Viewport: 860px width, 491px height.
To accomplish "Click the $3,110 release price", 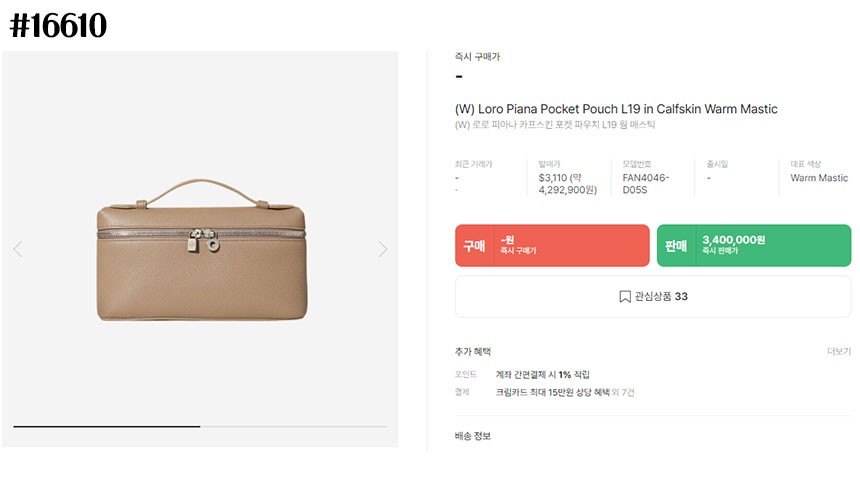I will 556,178.
